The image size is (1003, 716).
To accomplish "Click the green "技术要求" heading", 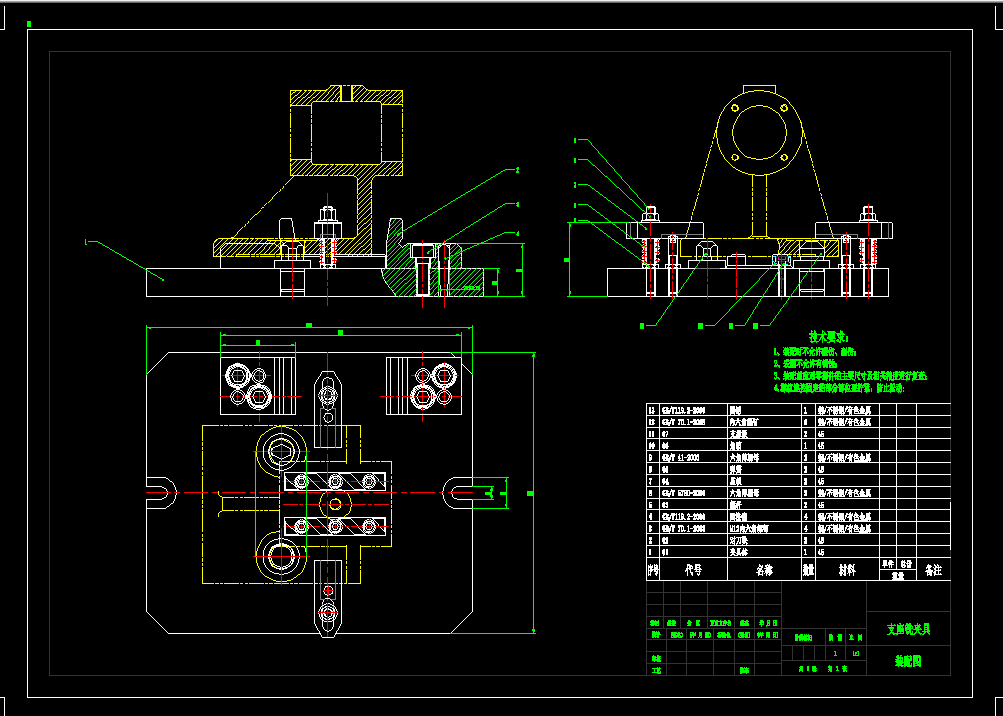I will pos(828,337).
